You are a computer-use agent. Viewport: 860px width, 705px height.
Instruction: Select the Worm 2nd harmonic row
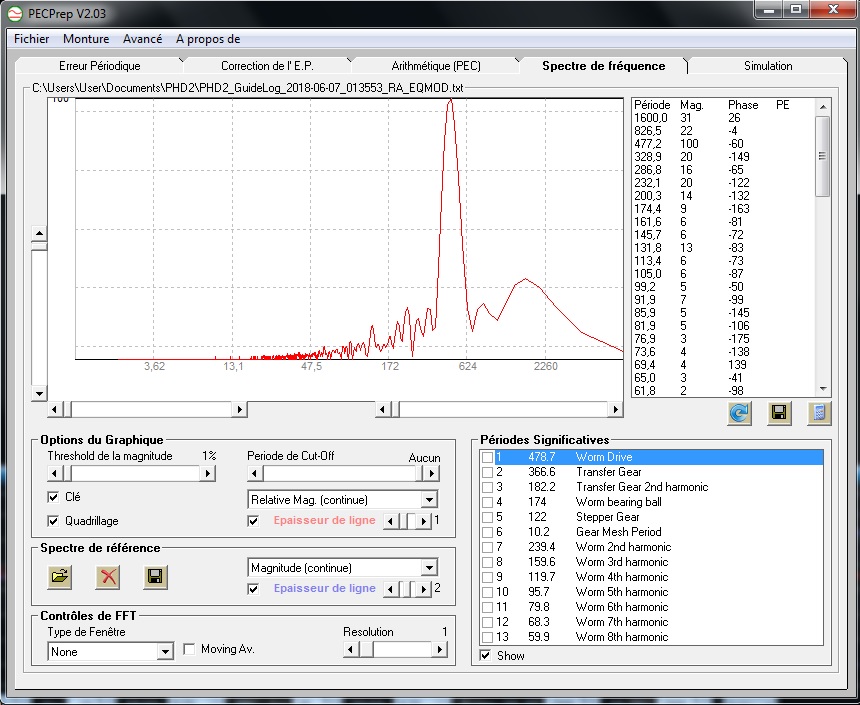[x=652, y=547]
